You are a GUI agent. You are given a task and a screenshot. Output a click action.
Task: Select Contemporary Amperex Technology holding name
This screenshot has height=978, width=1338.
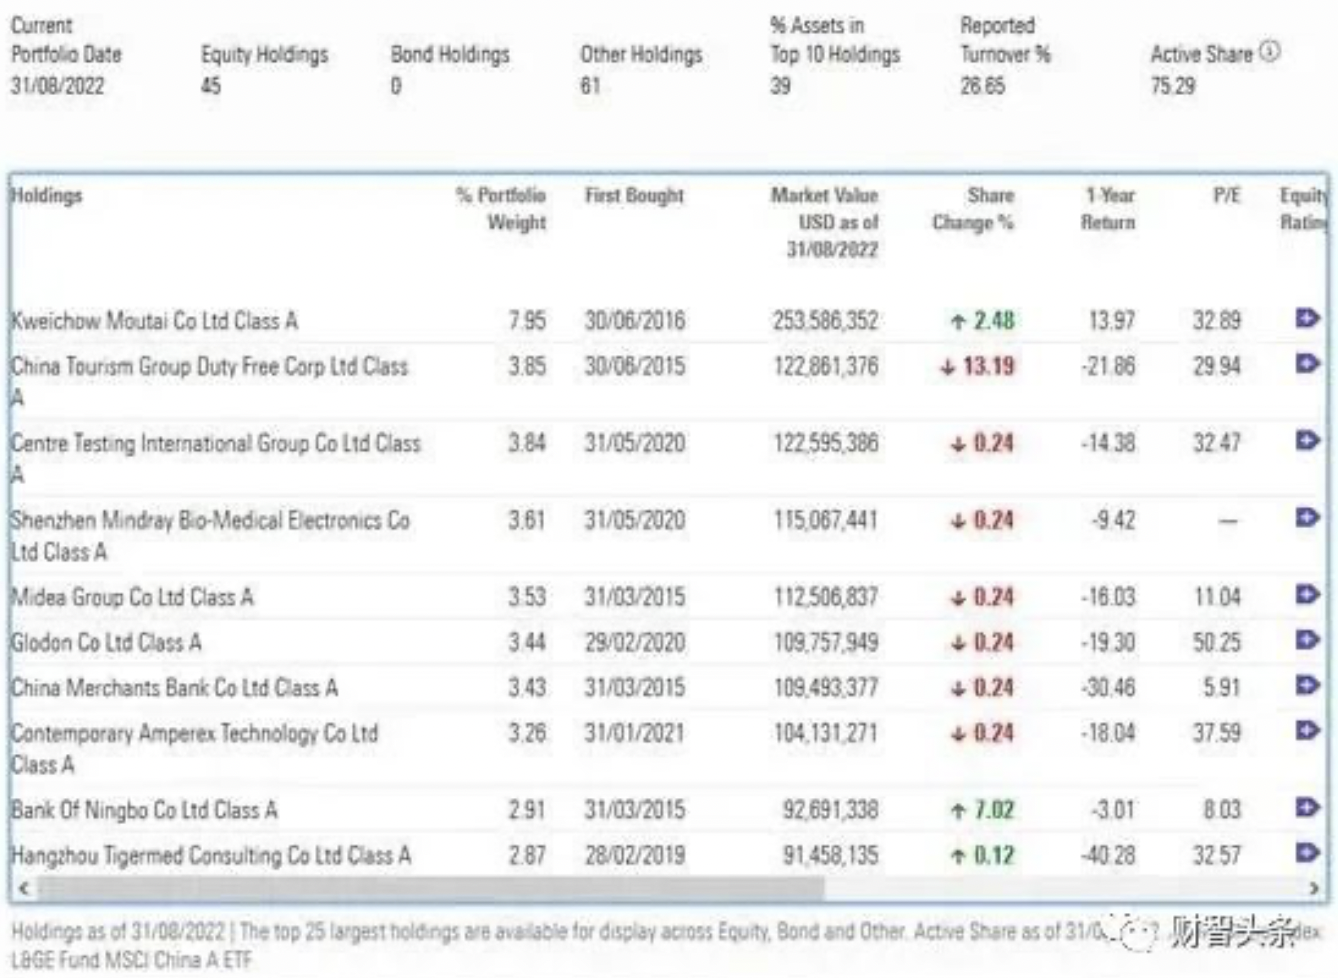[x=194, y=735]
